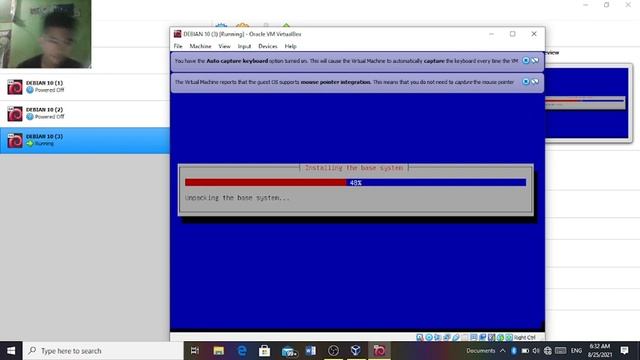Change the ENG input language
This screenshot has height=360, width=640.
pos(576,351)
